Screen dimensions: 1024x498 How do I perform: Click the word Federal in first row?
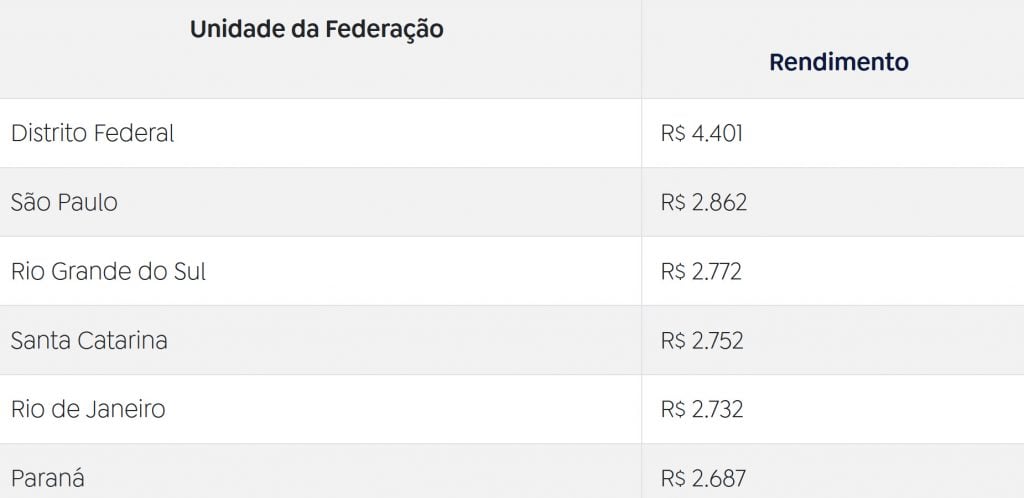[135, 133]
